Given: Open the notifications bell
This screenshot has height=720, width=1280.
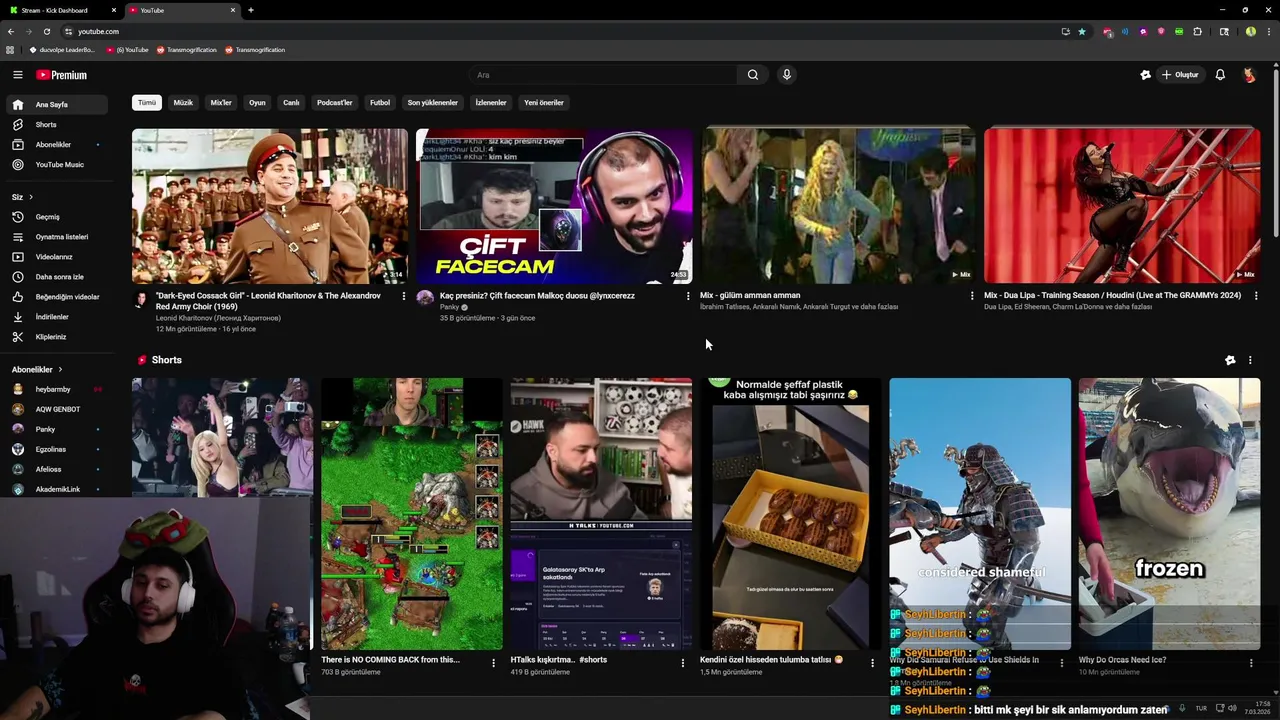Looking at the screenshot, I should [x=1220, y=75].
